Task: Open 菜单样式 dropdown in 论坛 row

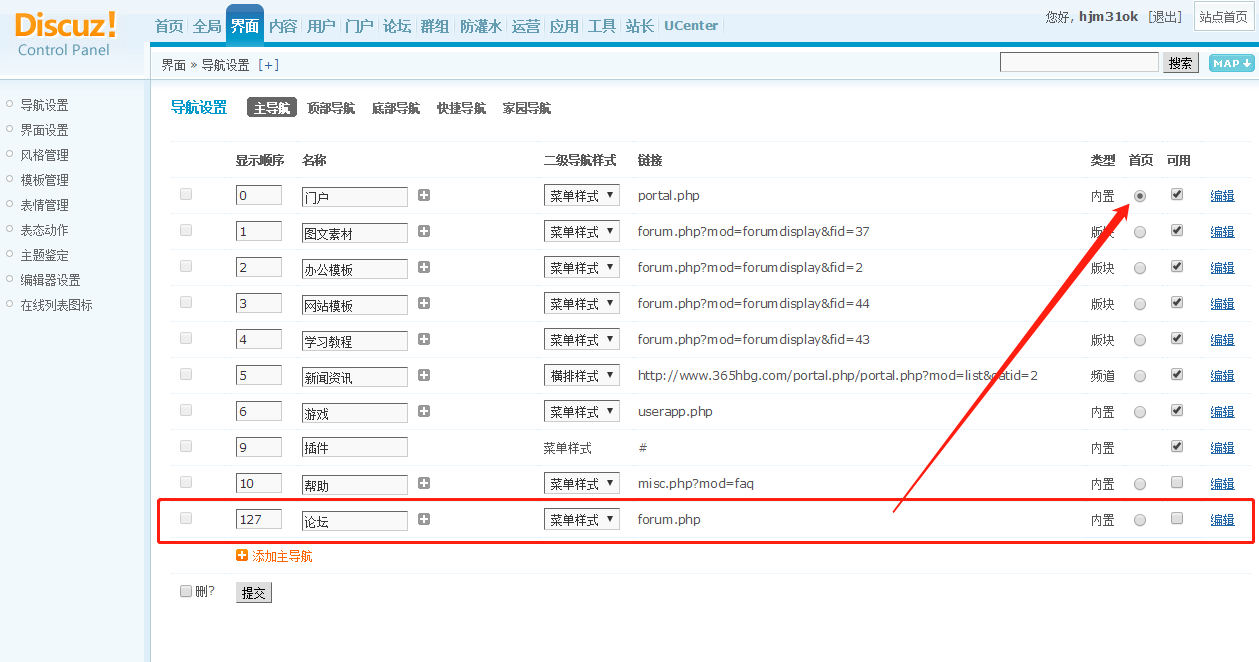Action: [x=582, y=519]
